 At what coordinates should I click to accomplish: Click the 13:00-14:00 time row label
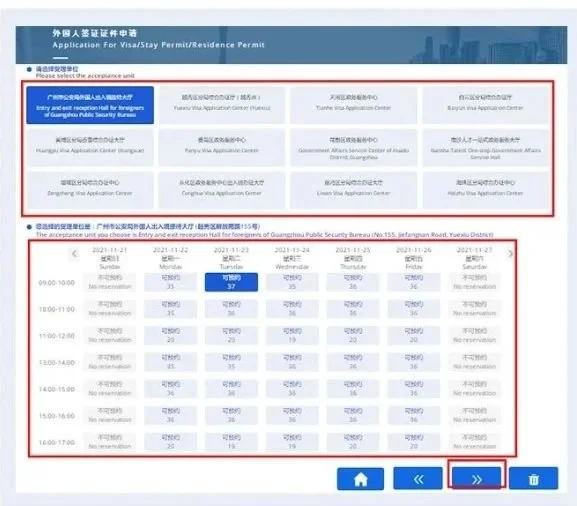point(57,362)
